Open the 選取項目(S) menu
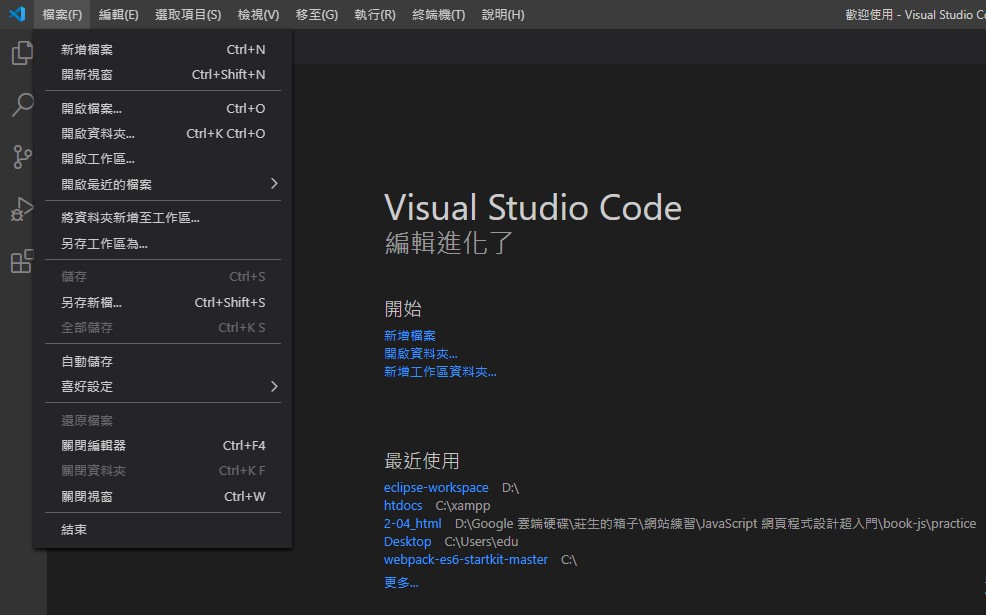Viewport: 986px width, 615px height. (x=188, y=14)
